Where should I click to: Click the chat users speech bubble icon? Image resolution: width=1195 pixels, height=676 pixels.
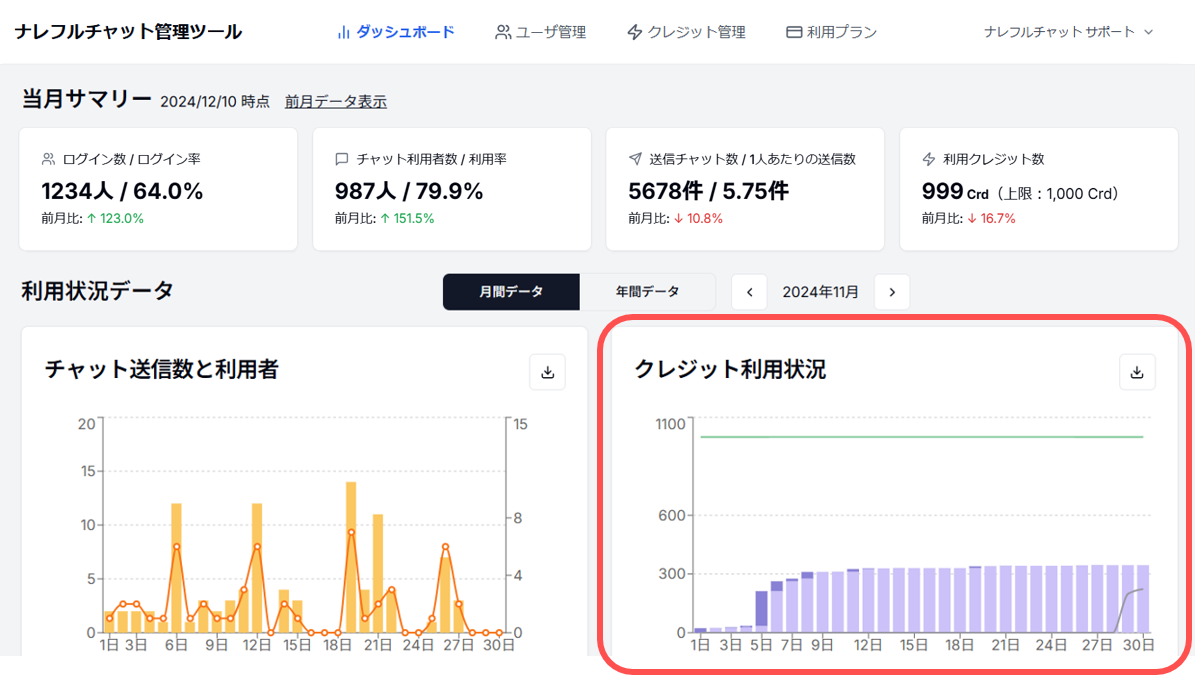pos(342,159)
